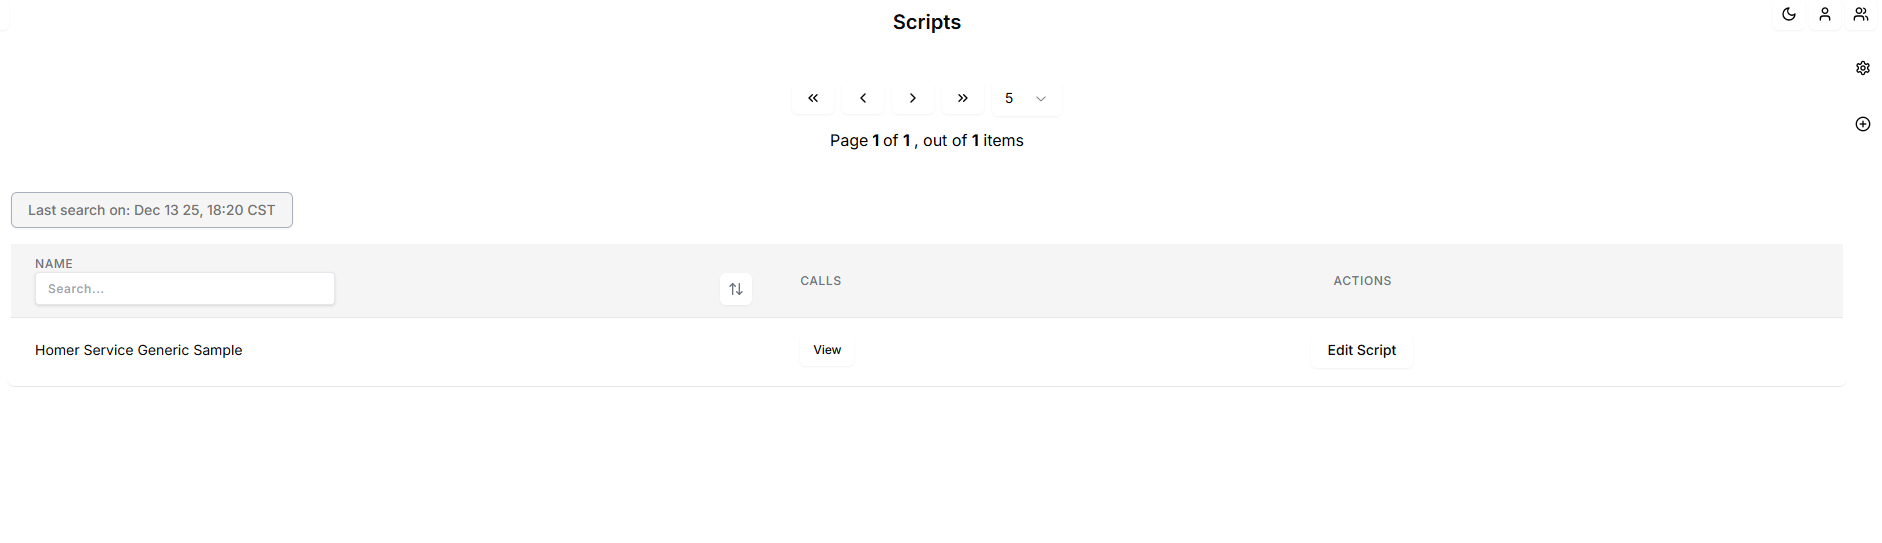Click the CALLS column header
The image size is (1882, 543).
[821, 281]
